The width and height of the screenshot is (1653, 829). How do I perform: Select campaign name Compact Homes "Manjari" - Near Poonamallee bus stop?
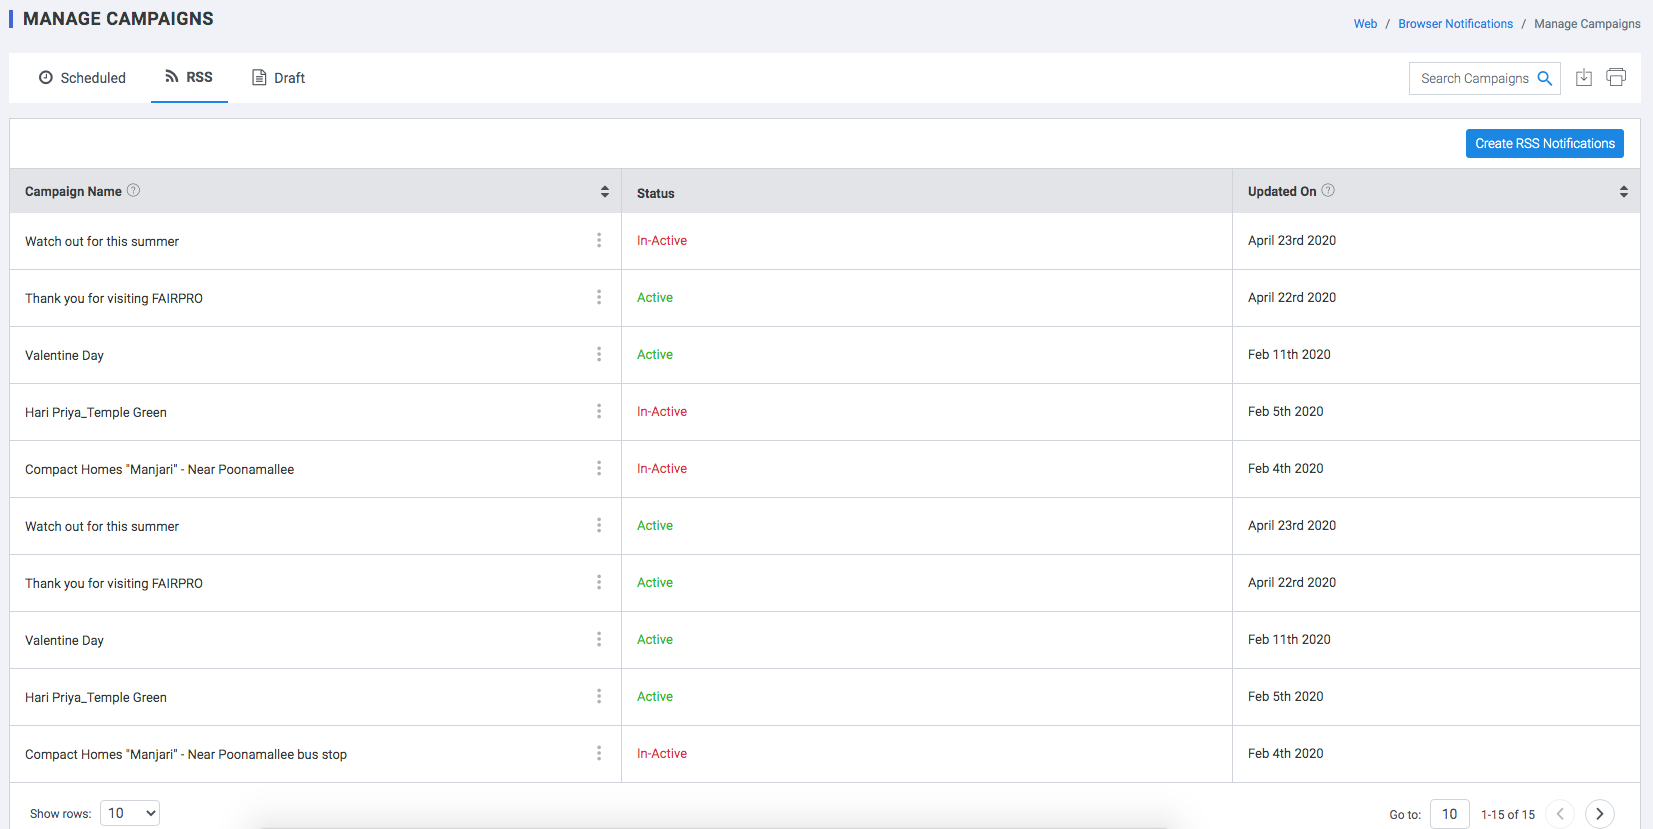(x=186, y=754)
